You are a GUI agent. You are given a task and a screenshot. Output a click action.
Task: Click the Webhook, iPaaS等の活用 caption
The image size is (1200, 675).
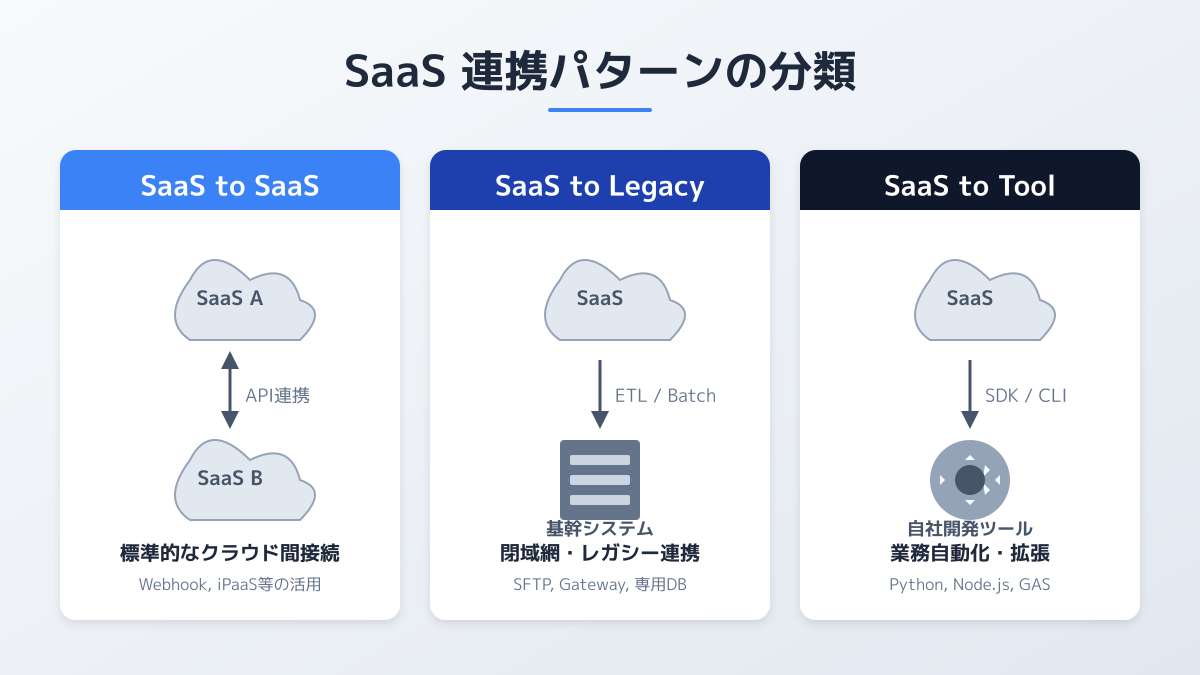[230, 585]
